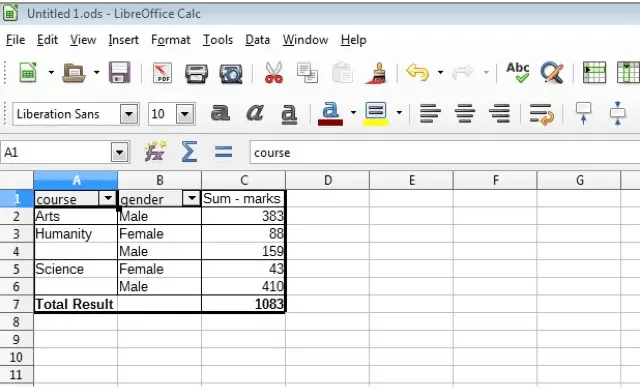Open the Undo history dropdown arrow
The image size is (640, 390).
[440, 73]
